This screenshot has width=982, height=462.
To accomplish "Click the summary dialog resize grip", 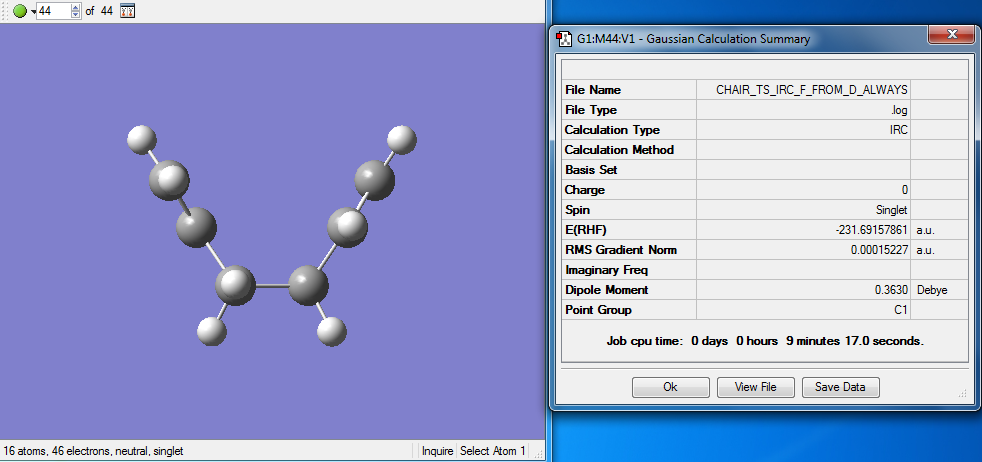I will tap(963, 394).
